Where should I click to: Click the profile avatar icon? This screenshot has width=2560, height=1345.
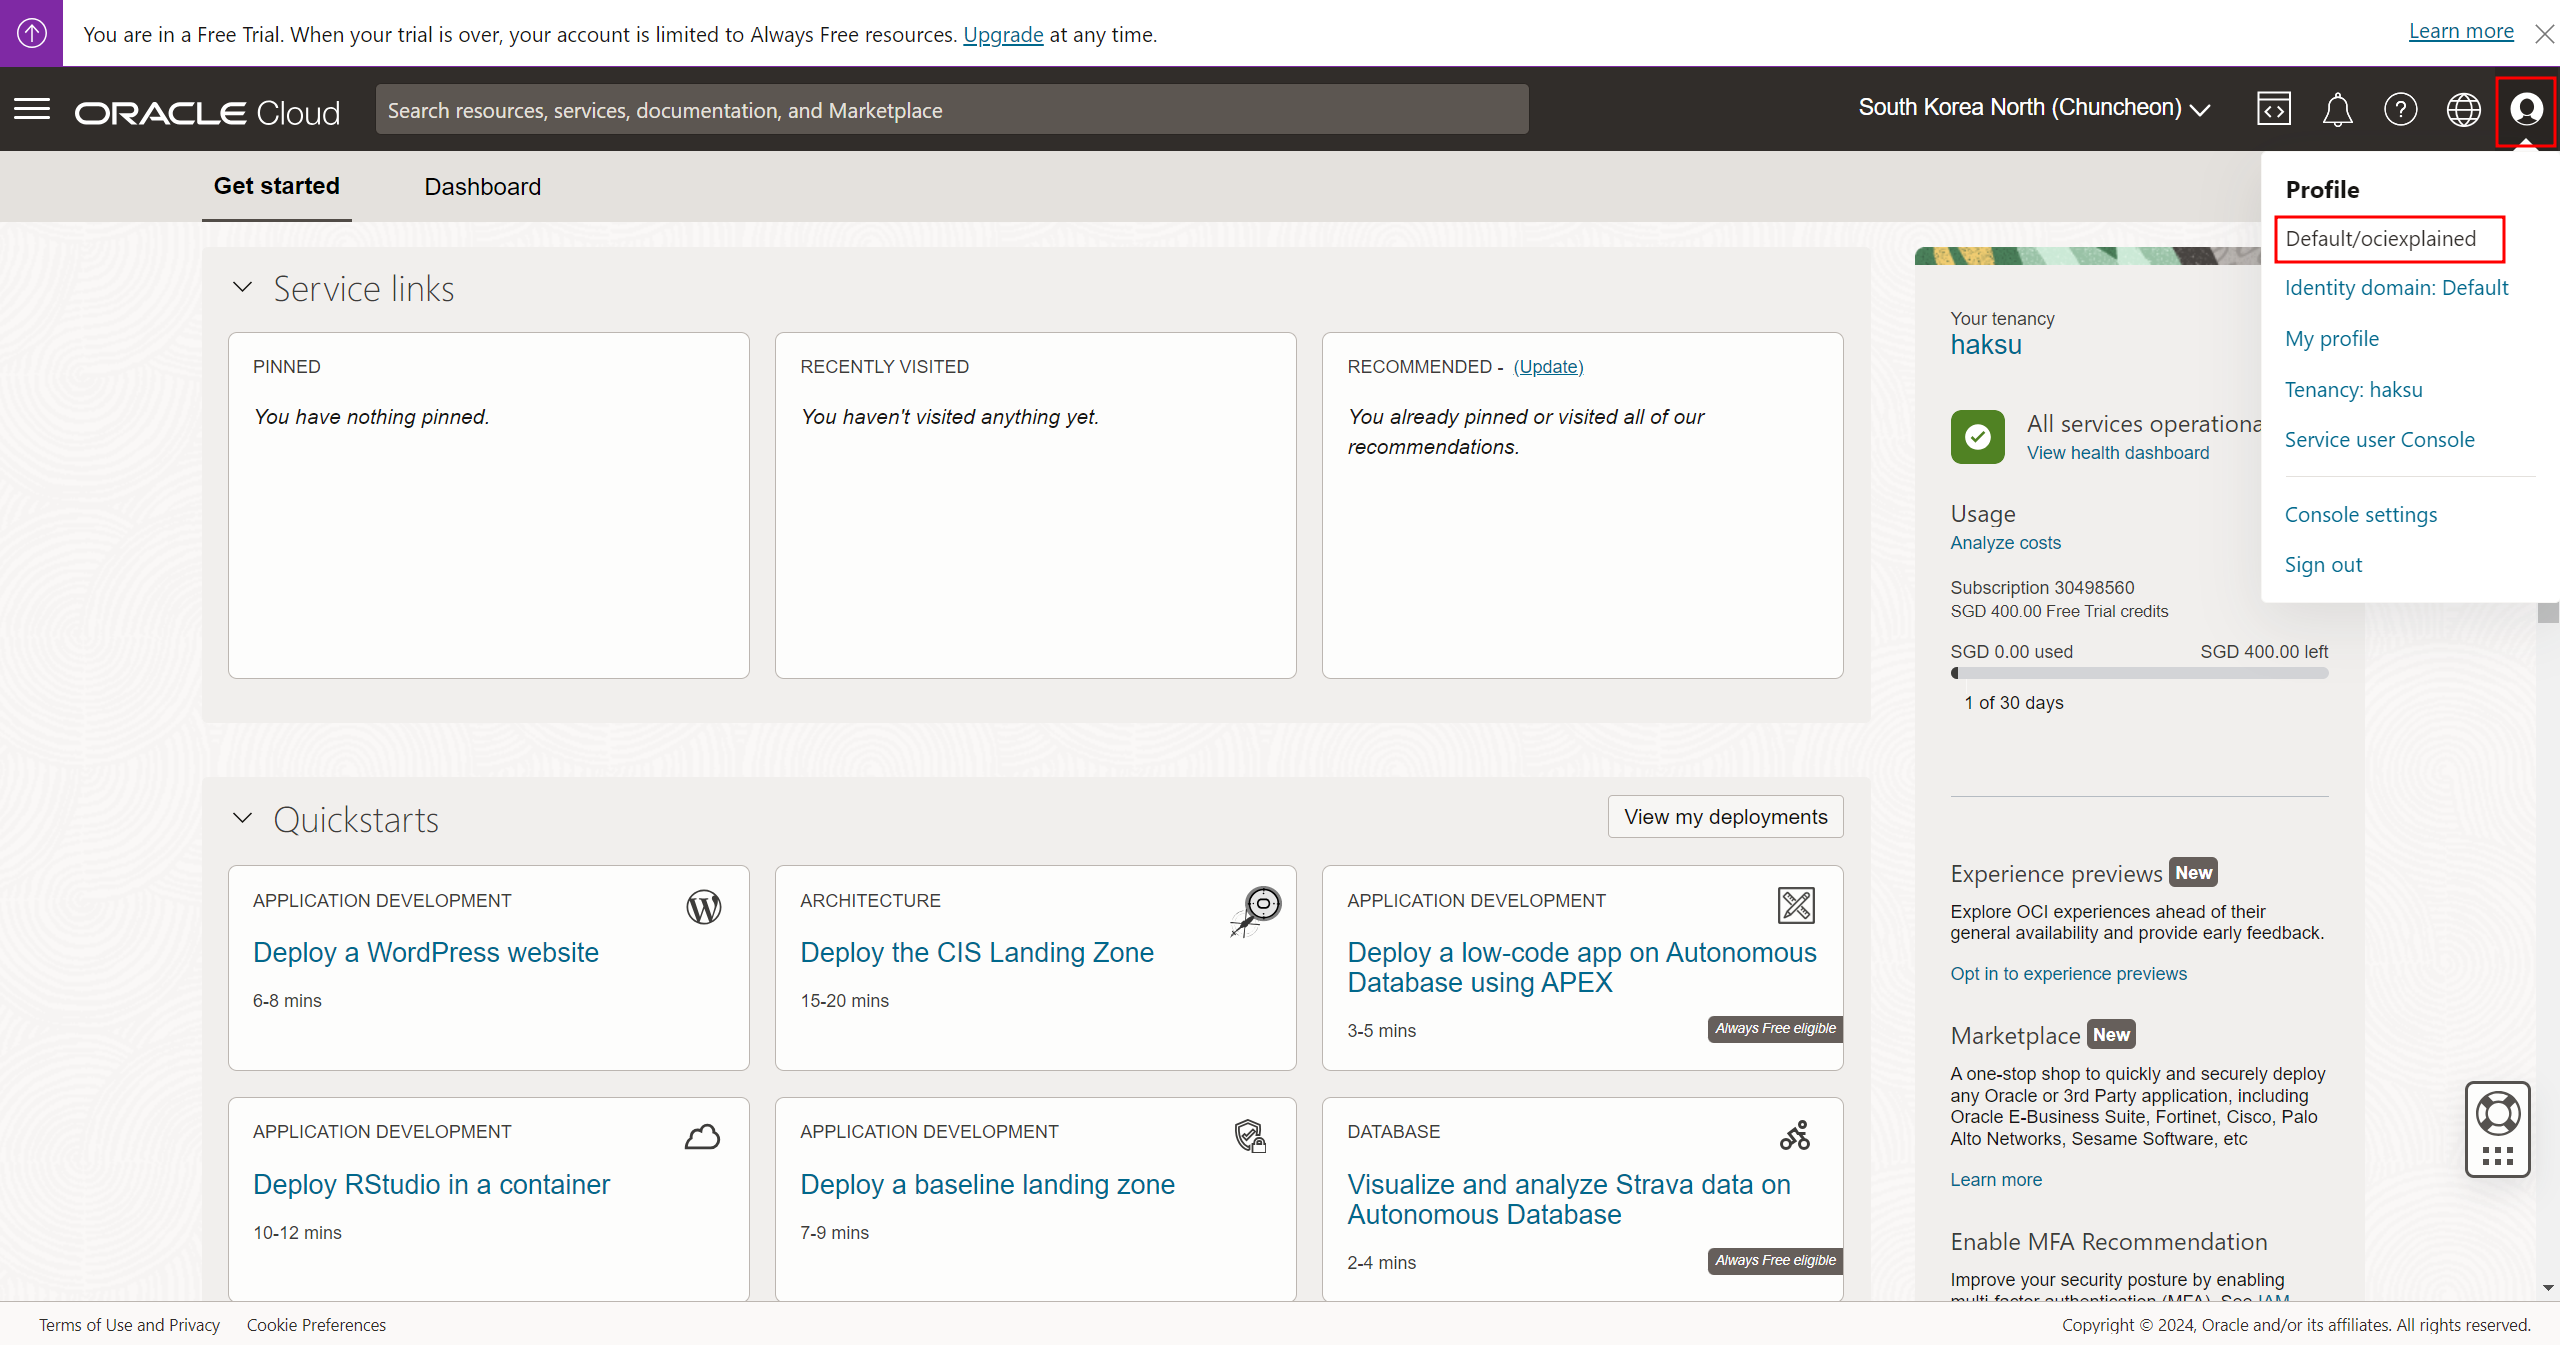pyautogui.click(x=2526, y=109)
